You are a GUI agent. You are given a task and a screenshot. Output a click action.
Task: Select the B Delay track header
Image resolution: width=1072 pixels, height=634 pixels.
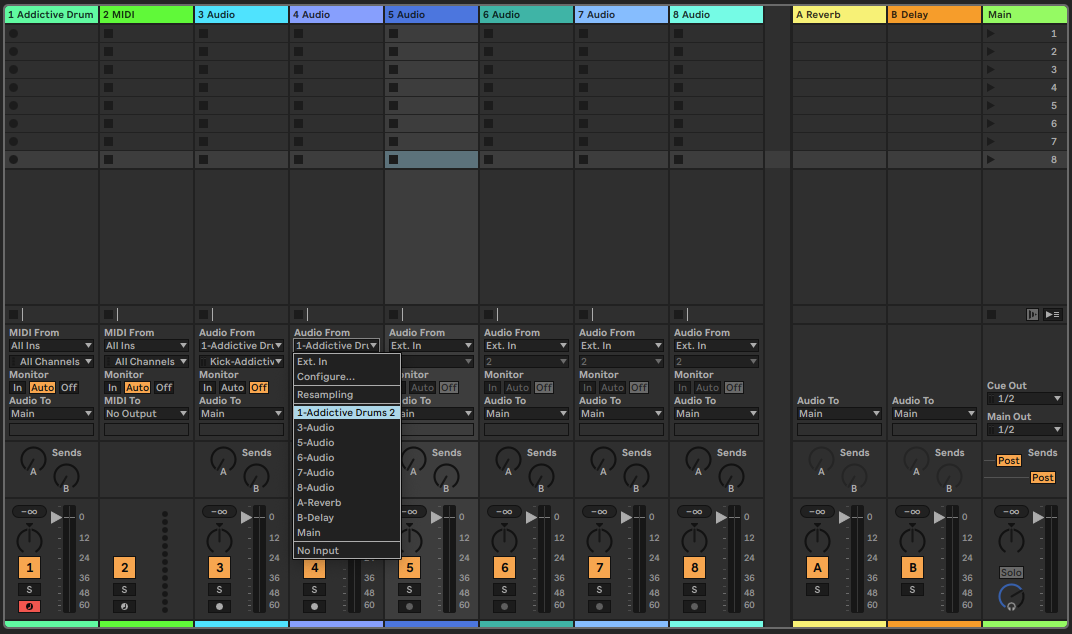click(x=934, y=14)
